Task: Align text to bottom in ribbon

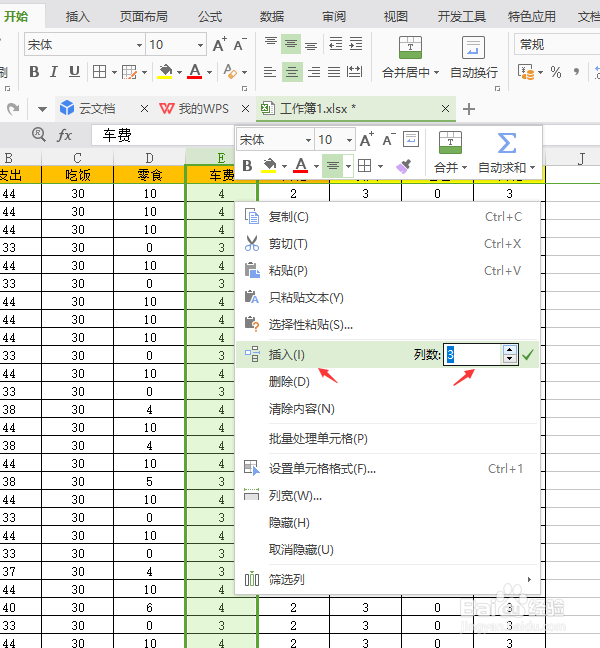Action: [311, 45]
